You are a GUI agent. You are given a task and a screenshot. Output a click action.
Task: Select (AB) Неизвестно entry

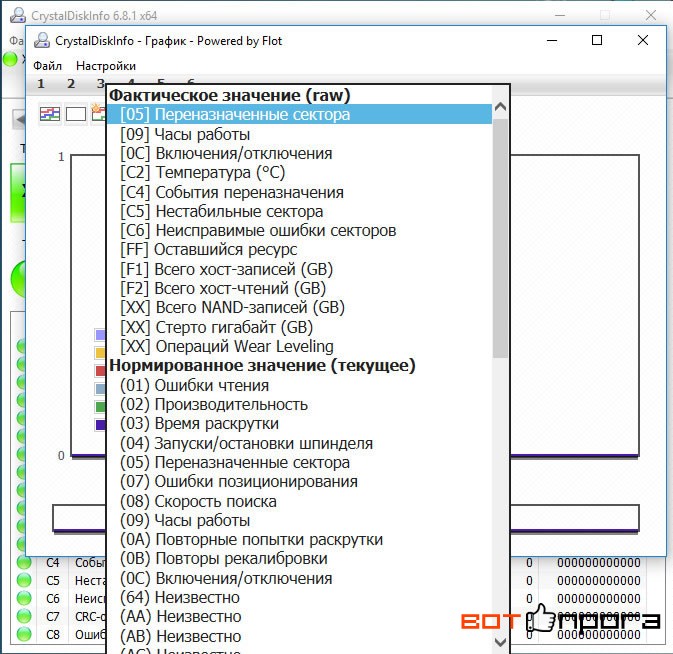pos(299,636)
